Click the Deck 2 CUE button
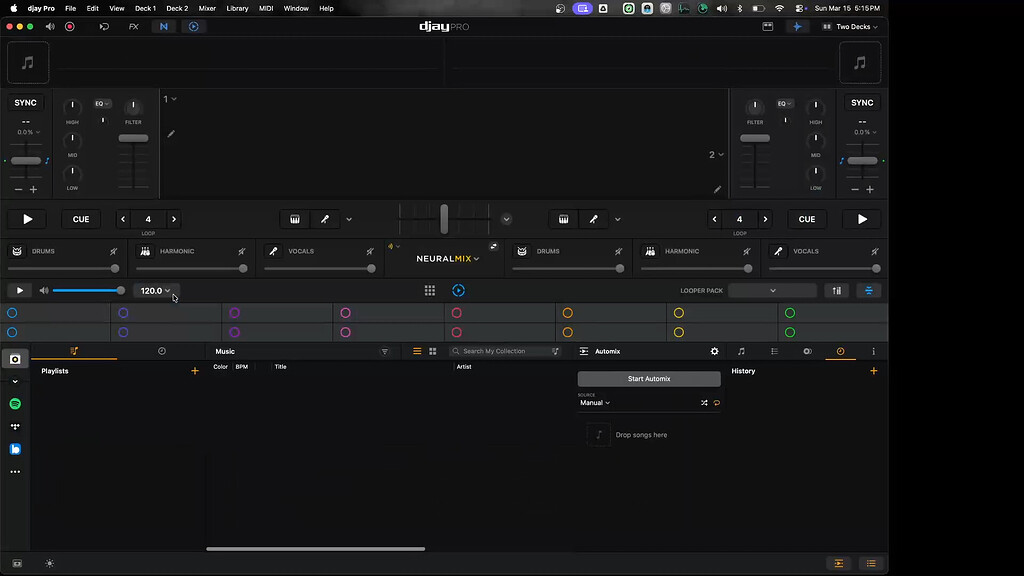Viewport: 1024px width, 576px height. (807, 219)
